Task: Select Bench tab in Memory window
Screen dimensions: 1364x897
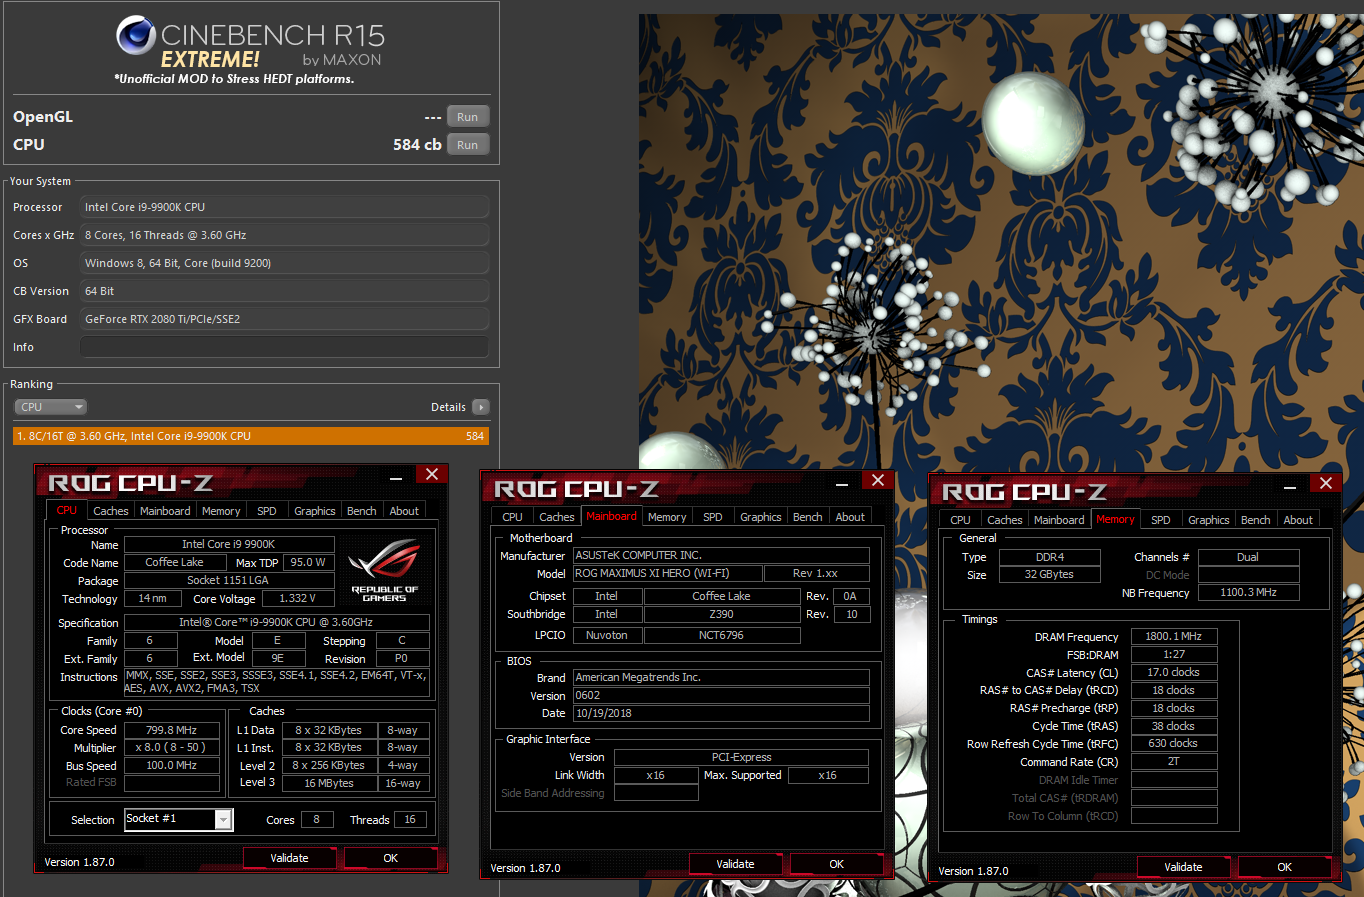Action: 1256,520
